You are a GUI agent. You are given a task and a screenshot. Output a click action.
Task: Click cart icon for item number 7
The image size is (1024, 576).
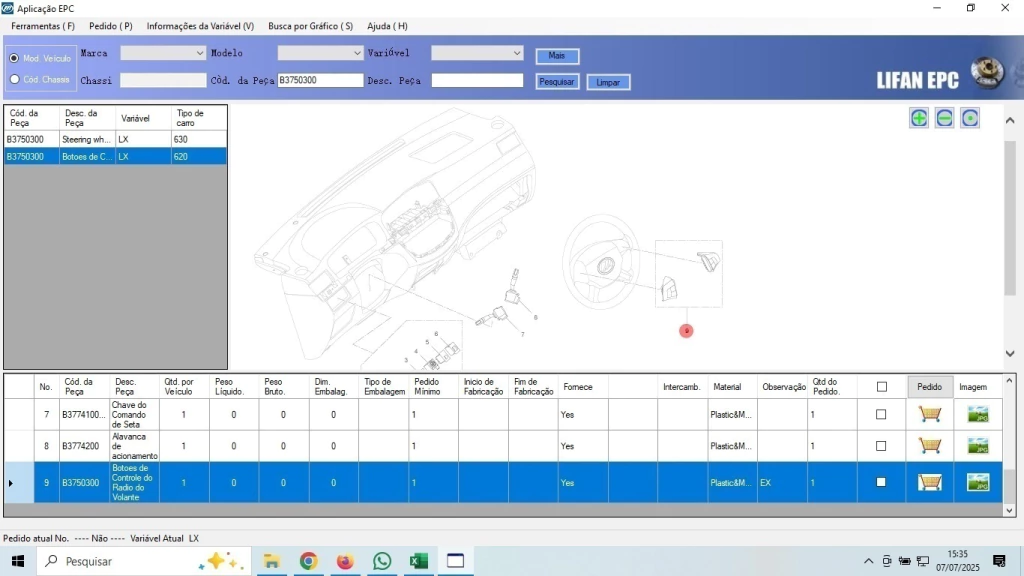[x=930, y=414]
